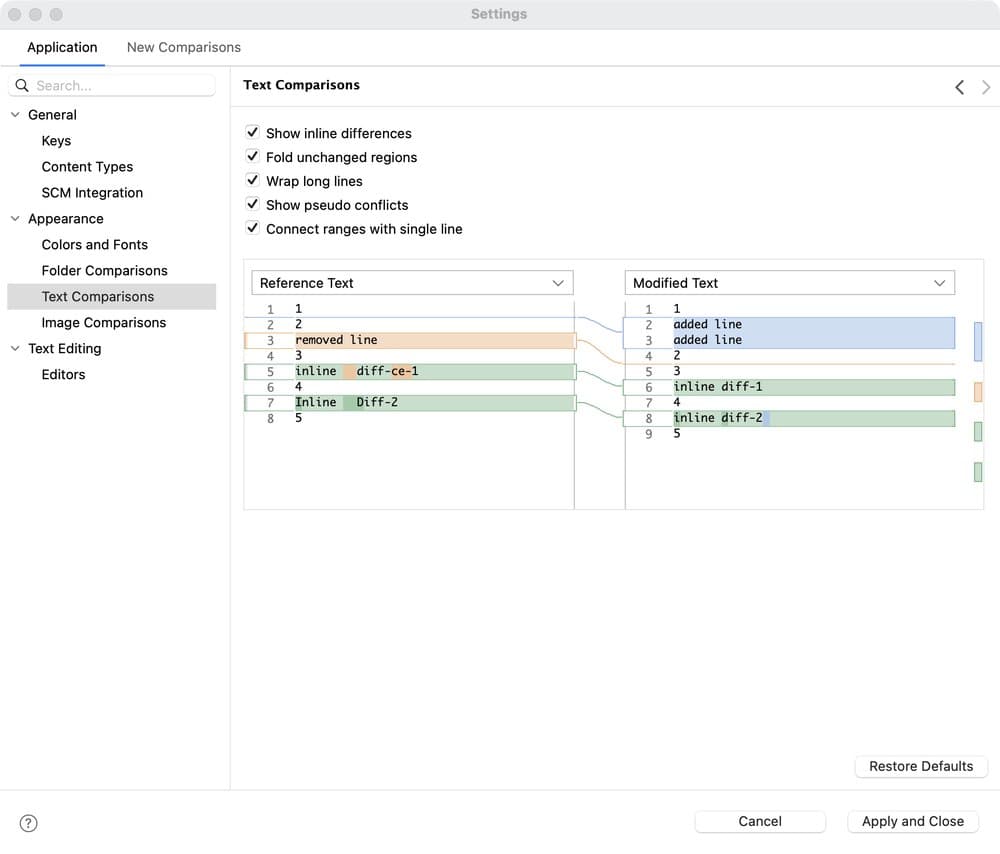Viewport: 1000px width, 854px height.
Task: Disable Fold unchanged regions
Action: click(x=253, y=156)
